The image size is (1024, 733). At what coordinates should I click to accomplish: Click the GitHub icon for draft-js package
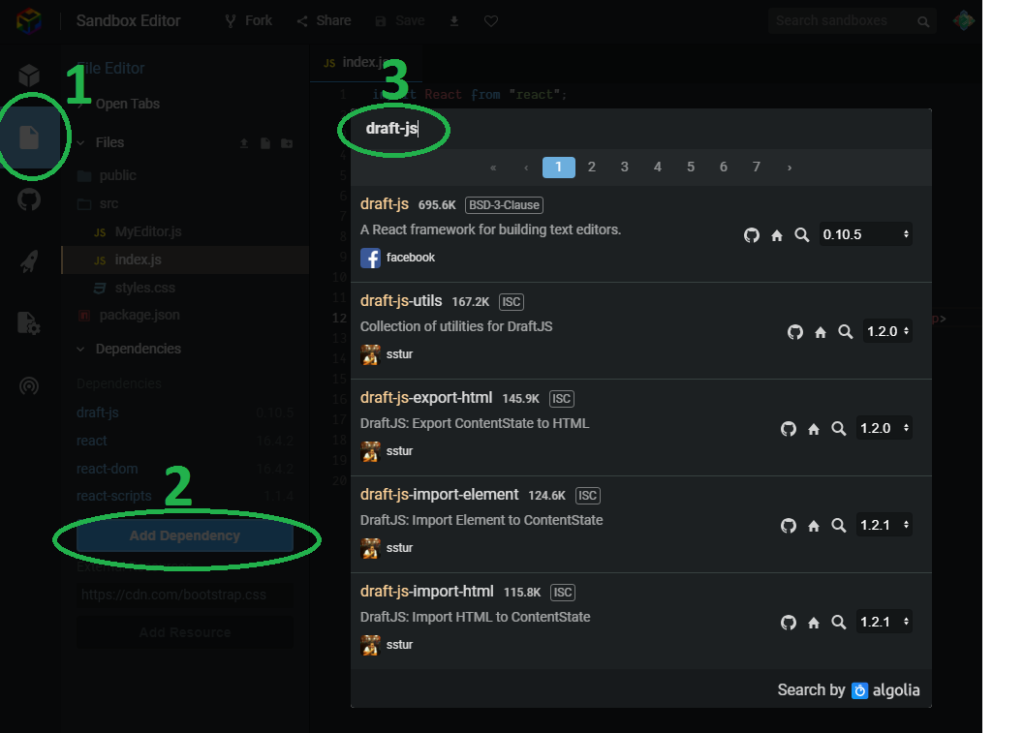(x=752, y=235)
